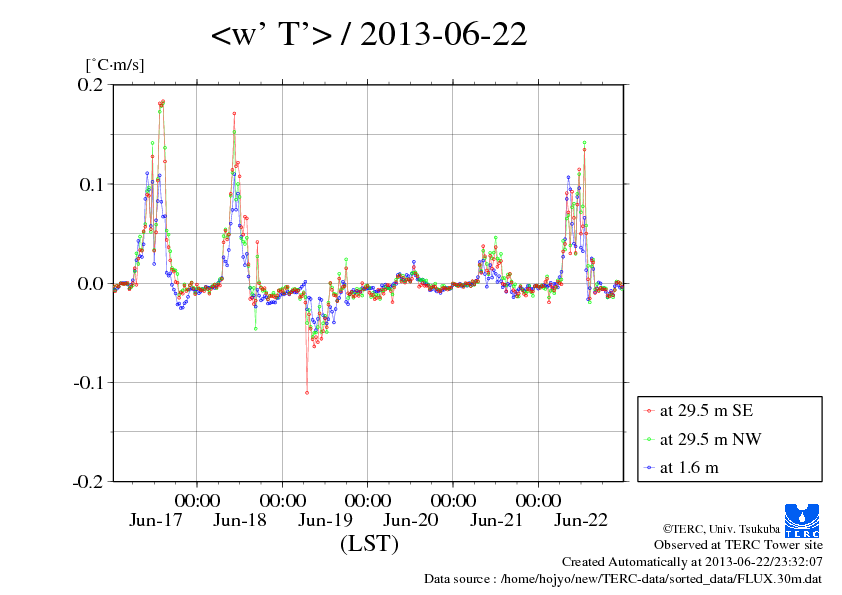The height and width of the screenshot is (595, 842).
Task: Click the blue marker beside '1.6 m'
Action: click(649, 468)
